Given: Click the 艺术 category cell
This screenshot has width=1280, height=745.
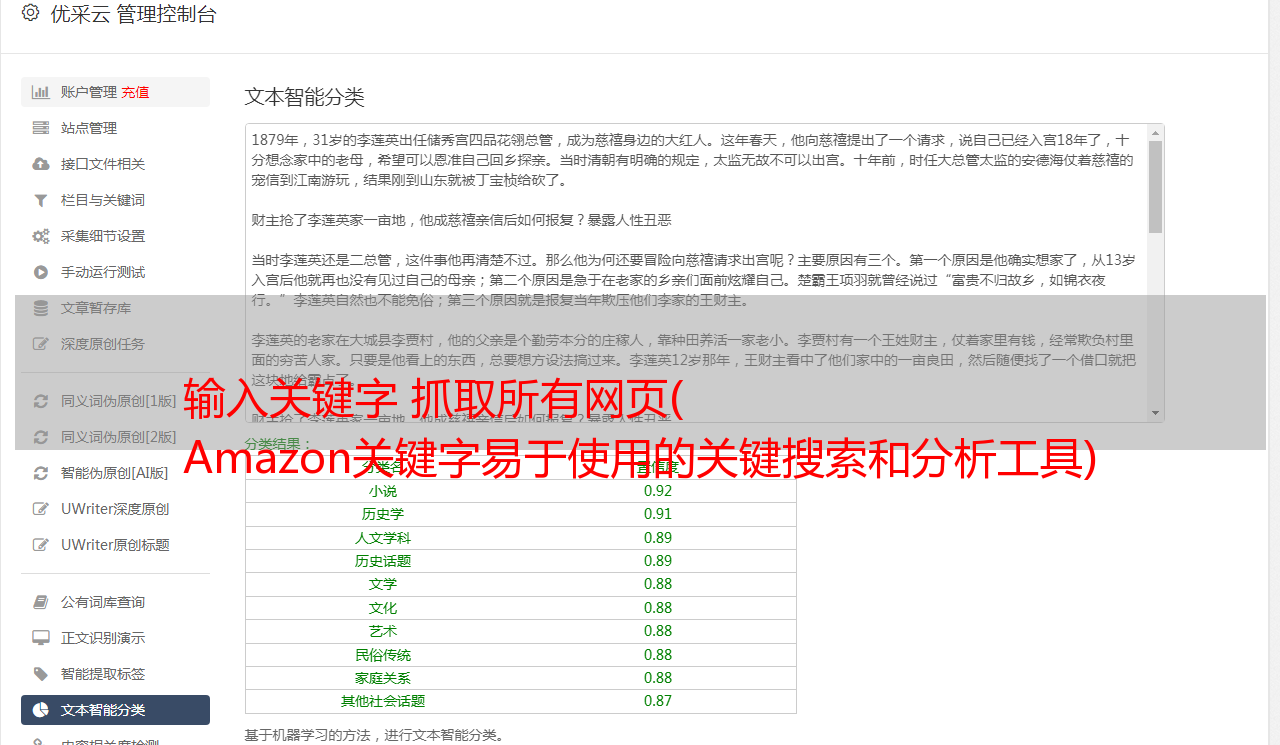Looking at the screenshot, I should 383,631.
